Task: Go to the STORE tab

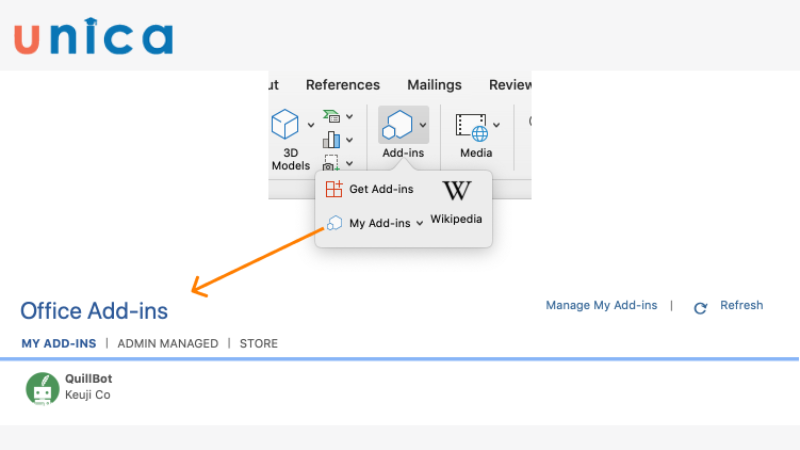Action: point(259,343)
